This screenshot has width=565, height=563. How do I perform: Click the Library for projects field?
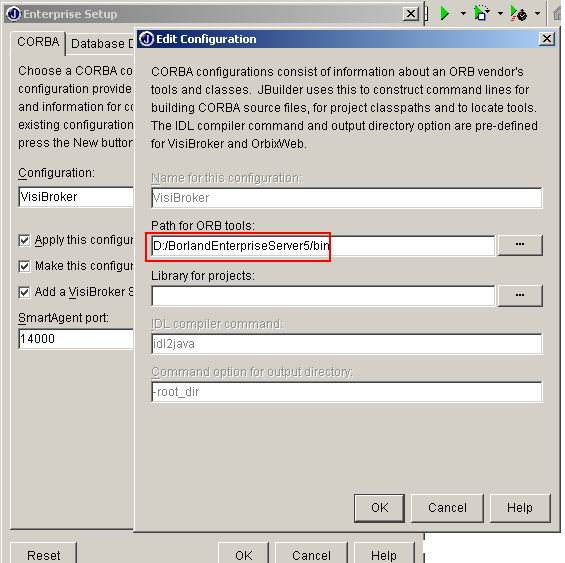coord(323,296)
